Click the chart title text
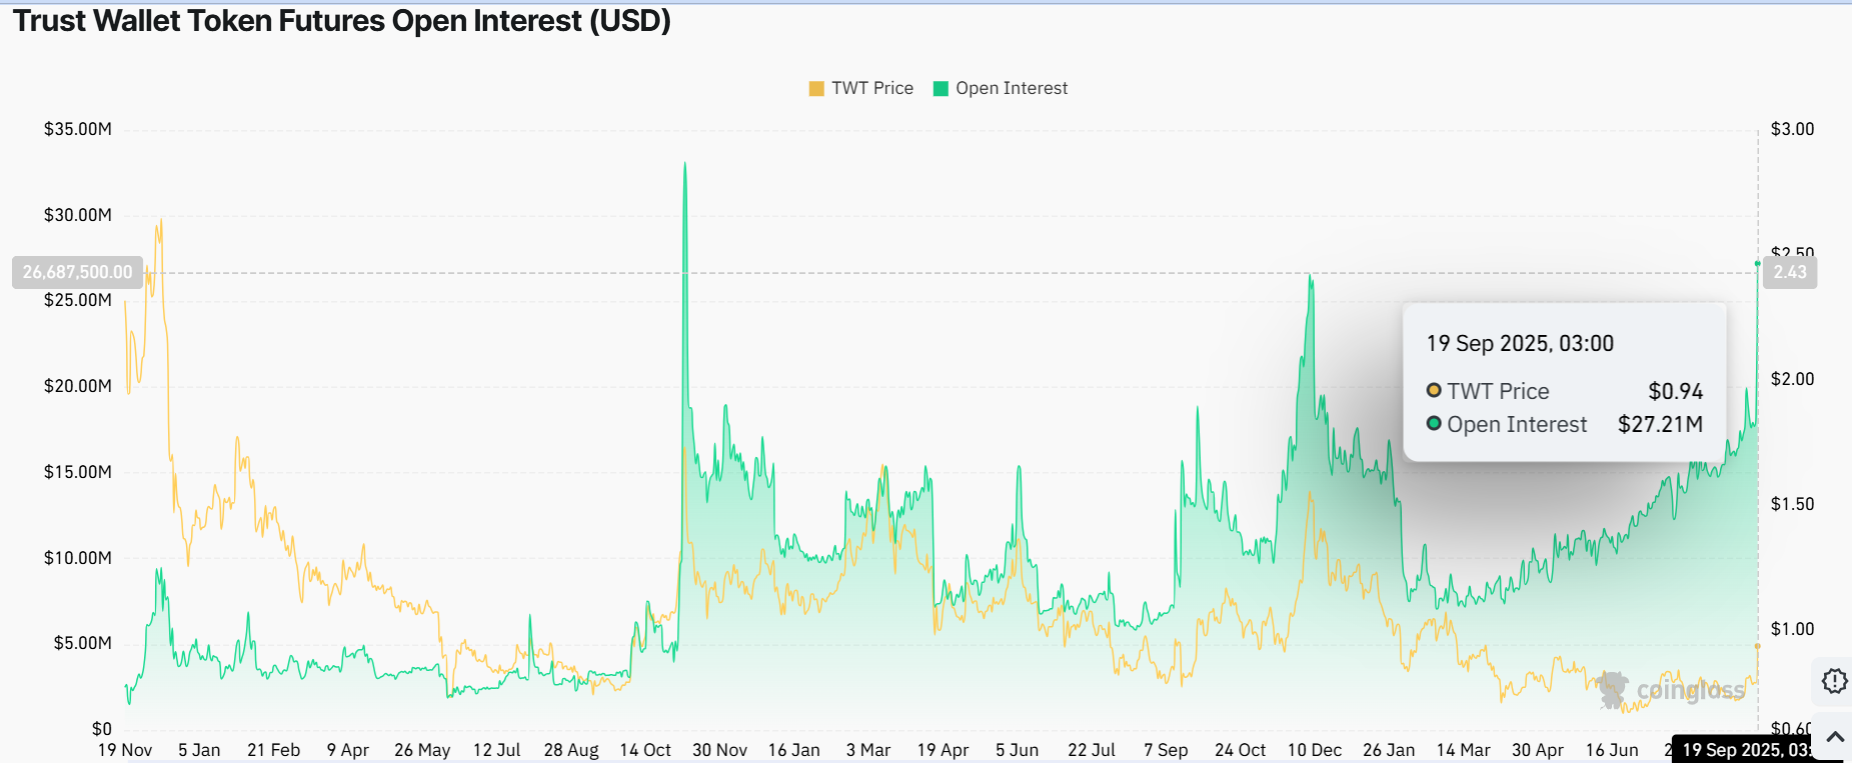This screenshot has height=763, width=1852. (341, 20)
